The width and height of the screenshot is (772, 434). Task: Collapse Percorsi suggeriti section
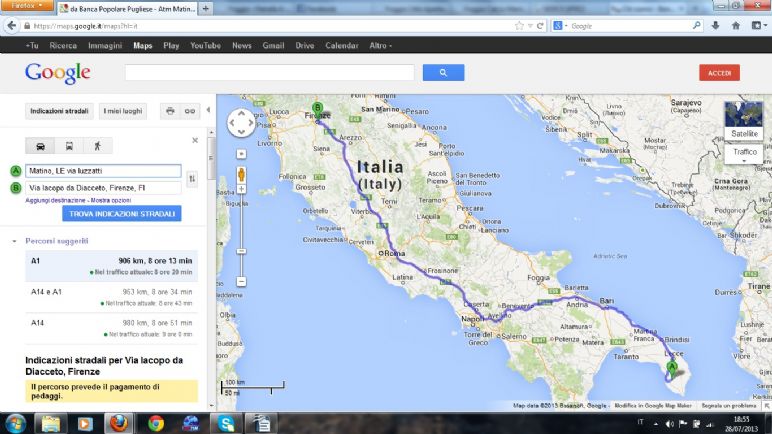point(14,241)
